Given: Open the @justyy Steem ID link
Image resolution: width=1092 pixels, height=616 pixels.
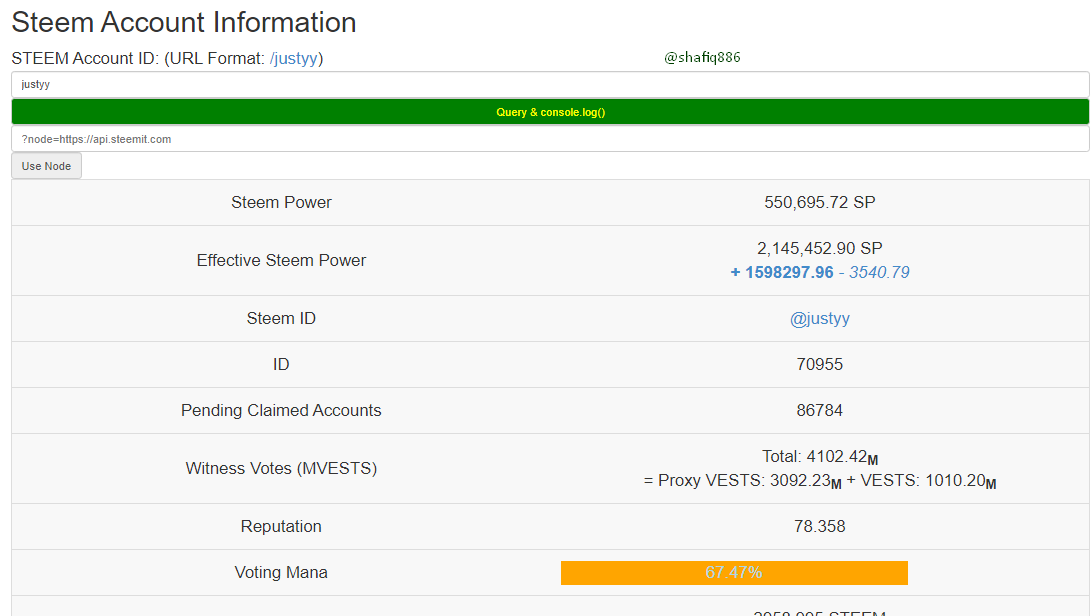Looking at the screenshot, I should [820, 318].
